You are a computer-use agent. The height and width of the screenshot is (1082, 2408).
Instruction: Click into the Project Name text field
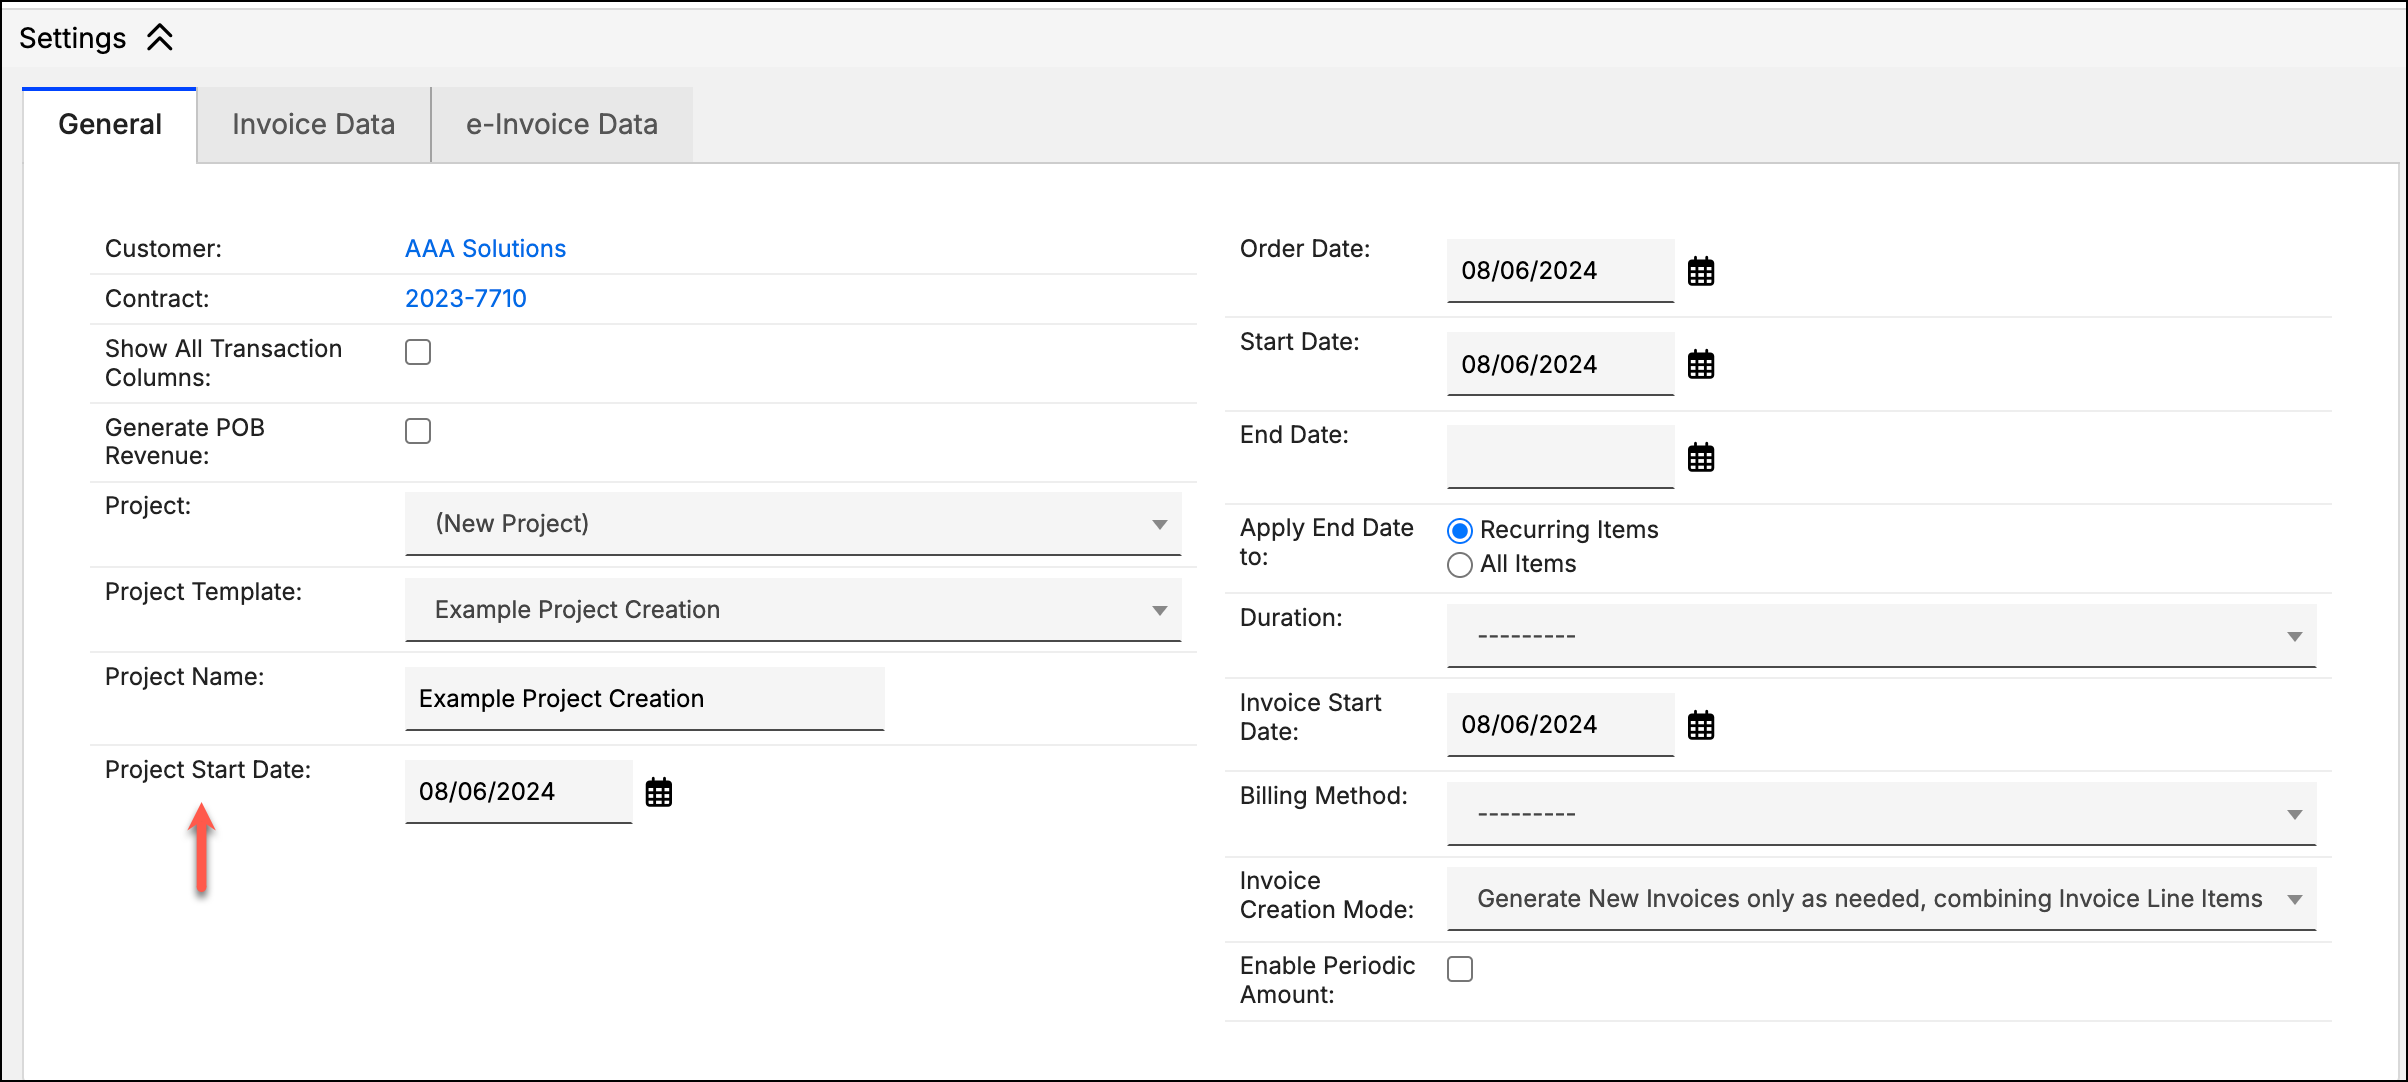point(644,699)
